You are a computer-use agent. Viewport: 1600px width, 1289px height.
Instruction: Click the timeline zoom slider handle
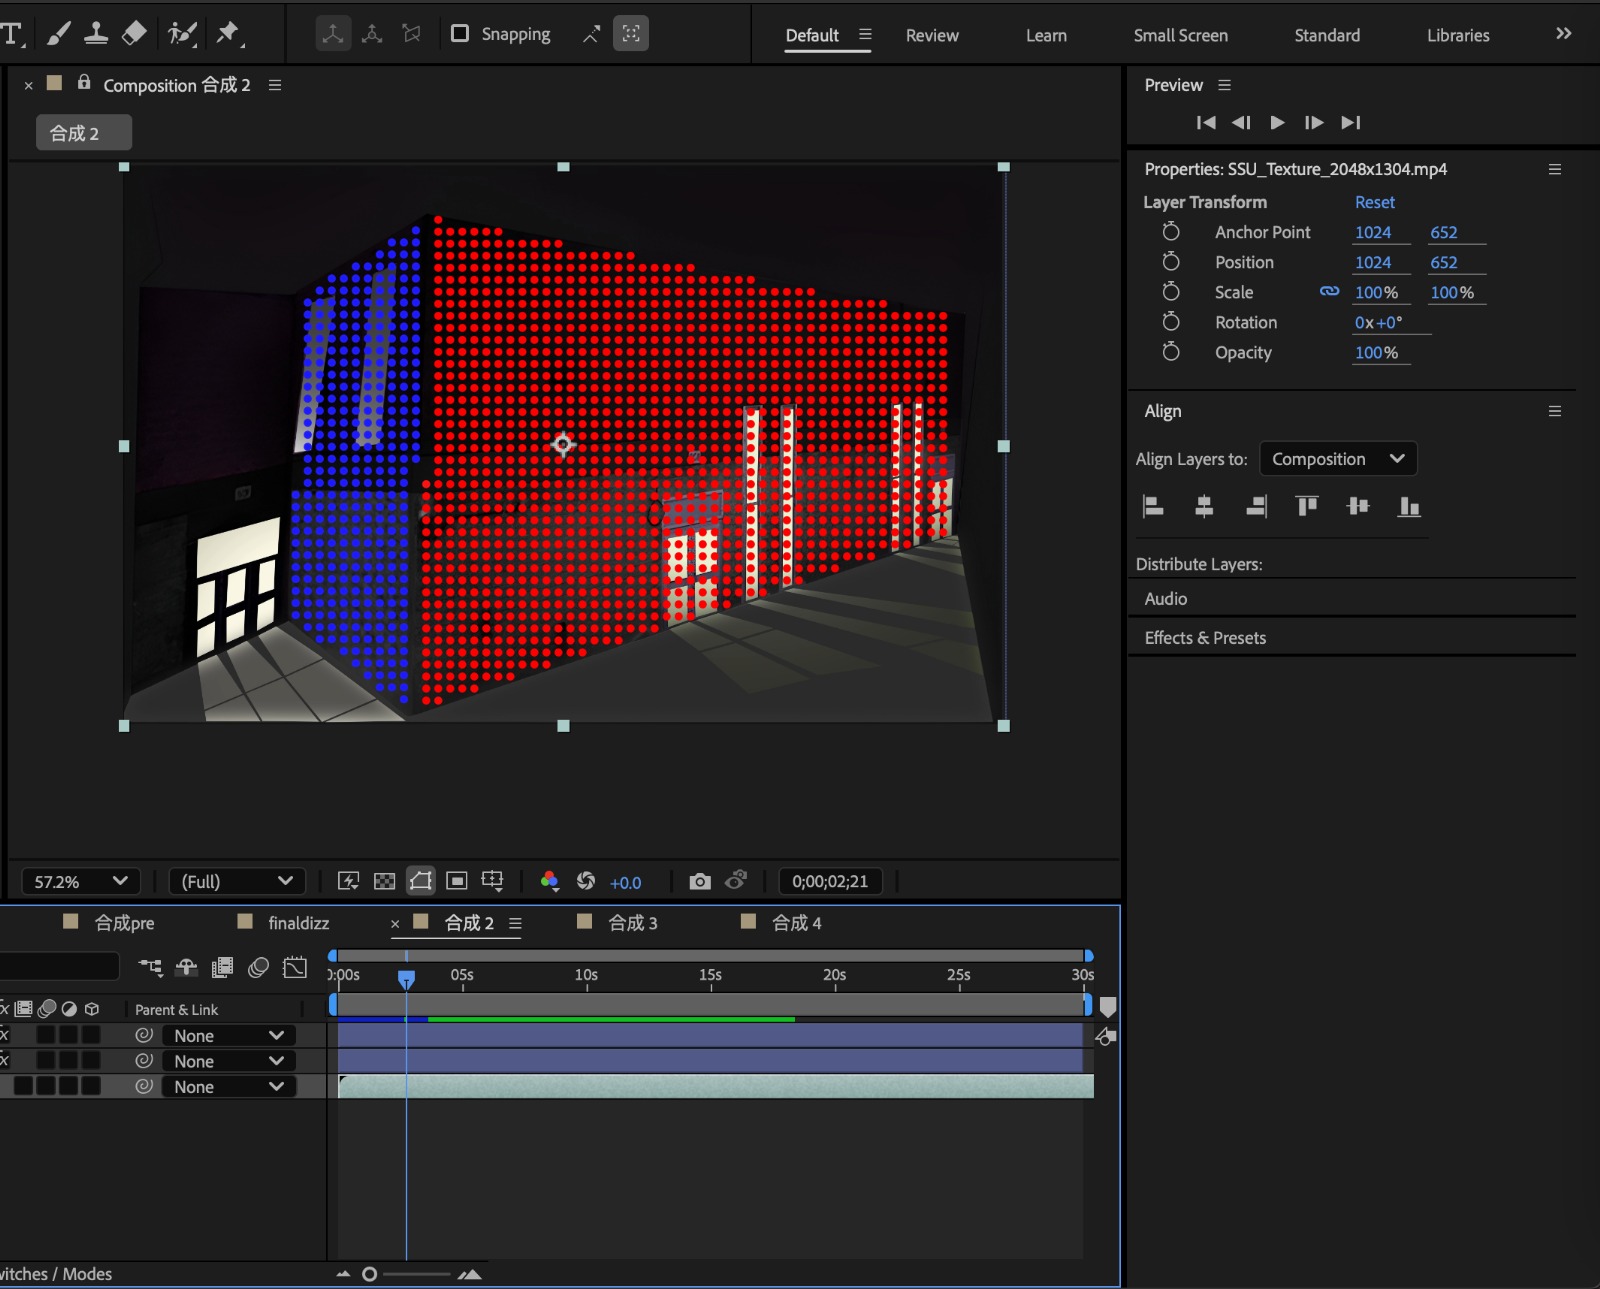[x=370, y=1274]
